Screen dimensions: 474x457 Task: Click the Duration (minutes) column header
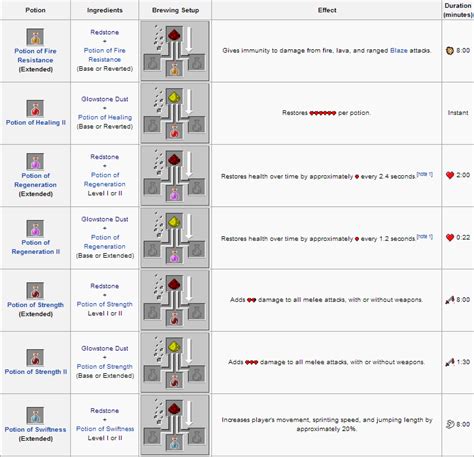click(458, 10)
